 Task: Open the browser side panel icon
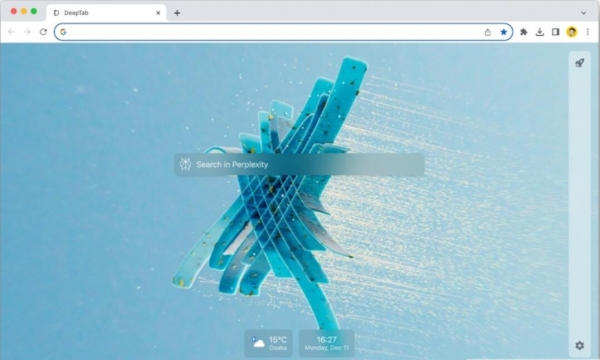[555, 32]
